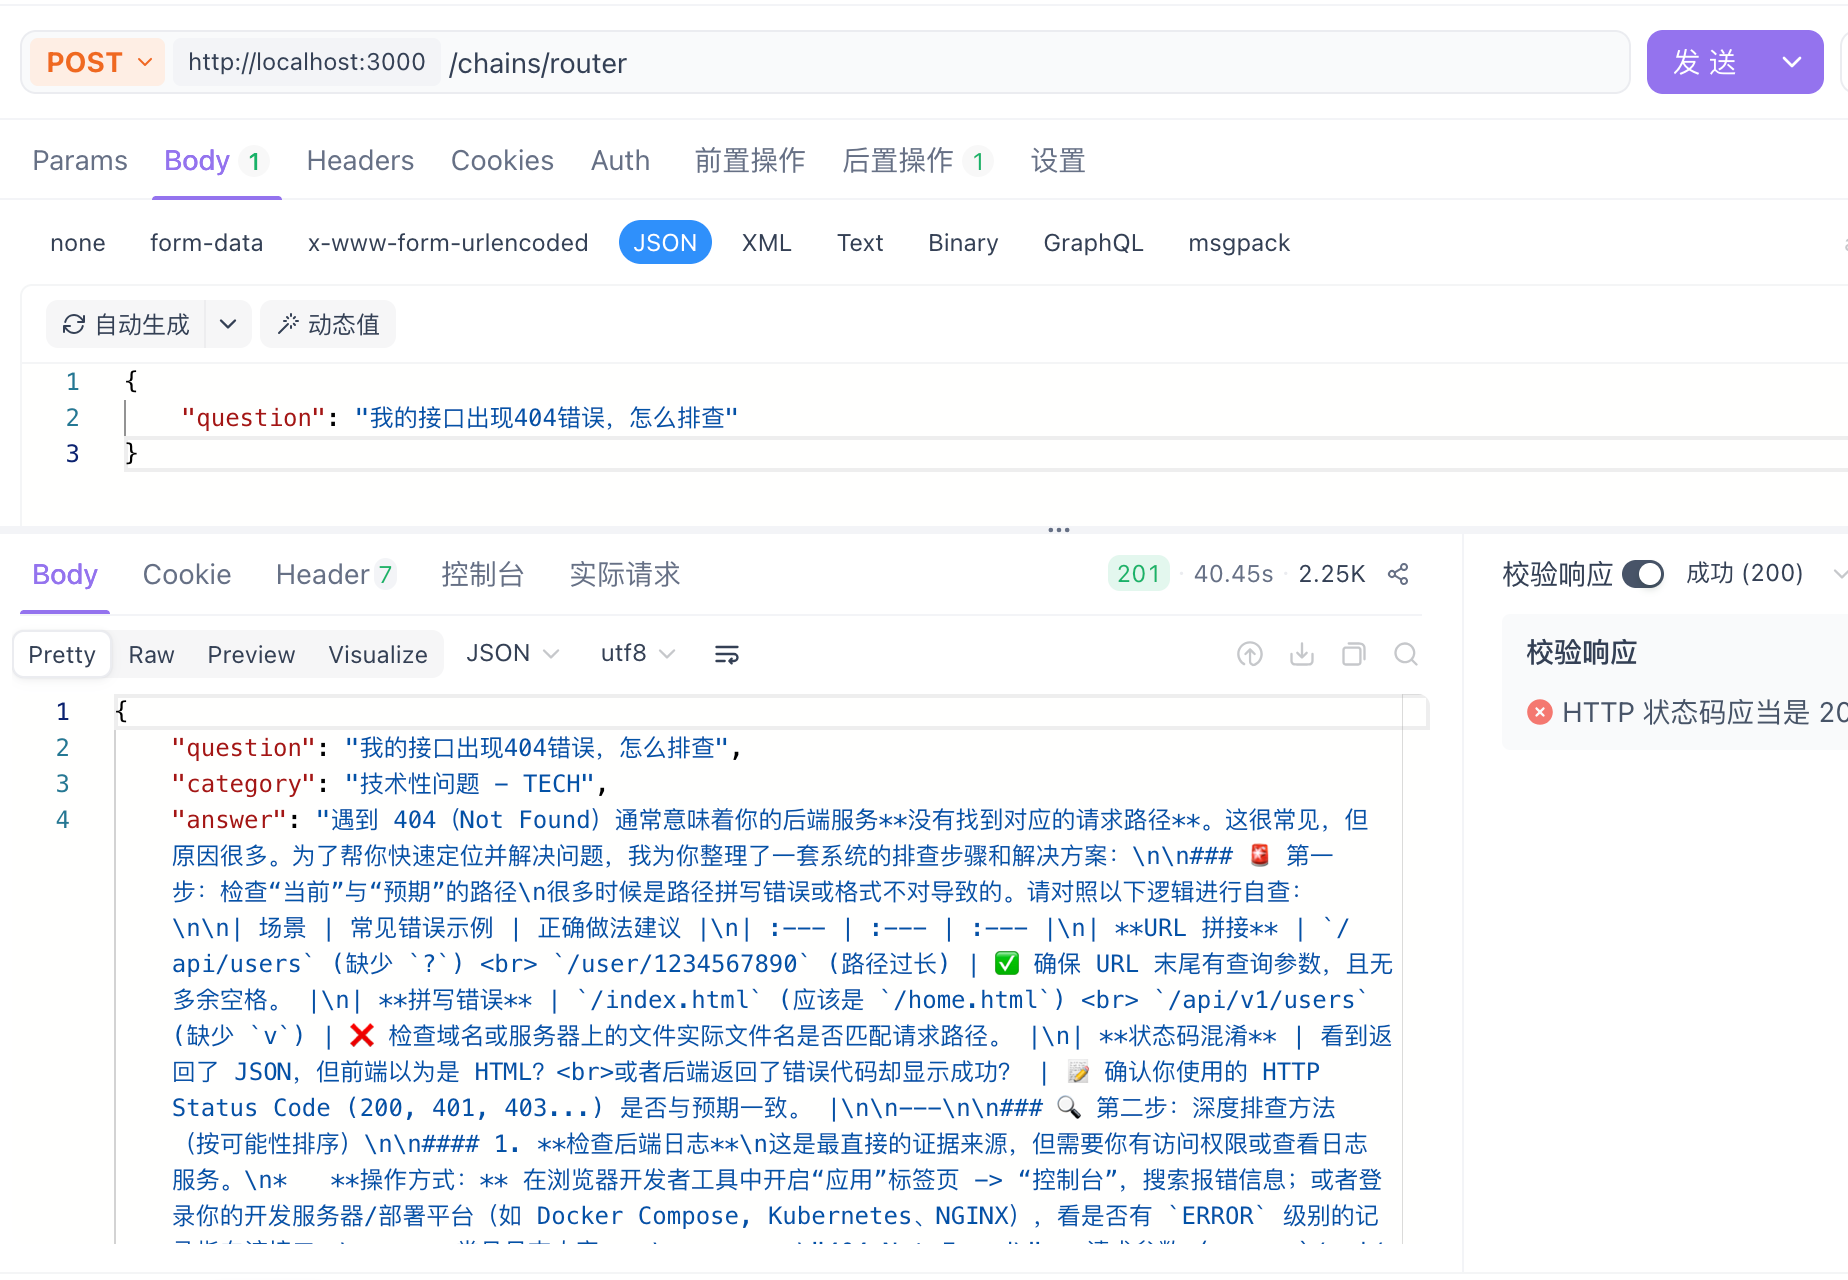The width and height of the screenshot is (1848, 1280).
Task: Copy the response content
Action: click(x=1354, y=654)
